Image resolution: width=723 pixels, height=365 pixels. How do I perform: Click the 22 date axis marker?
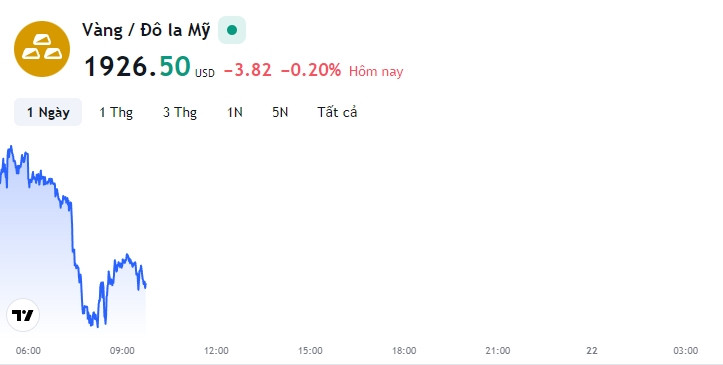(592, 351)
